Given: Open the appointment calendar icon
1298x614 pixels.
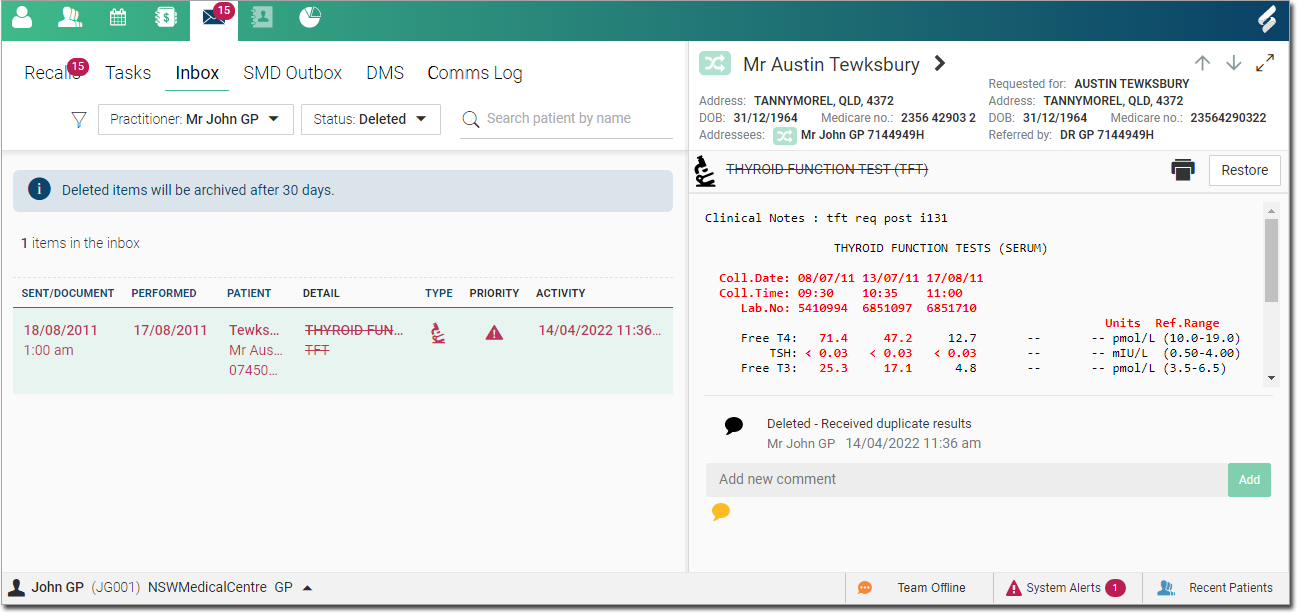Looking at the screenshot, I should [118, 17].
